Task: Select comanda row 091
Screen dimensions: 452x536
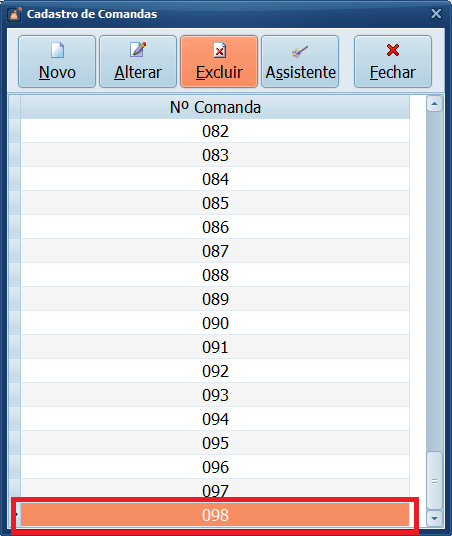Action: click(x=215, y=347)
